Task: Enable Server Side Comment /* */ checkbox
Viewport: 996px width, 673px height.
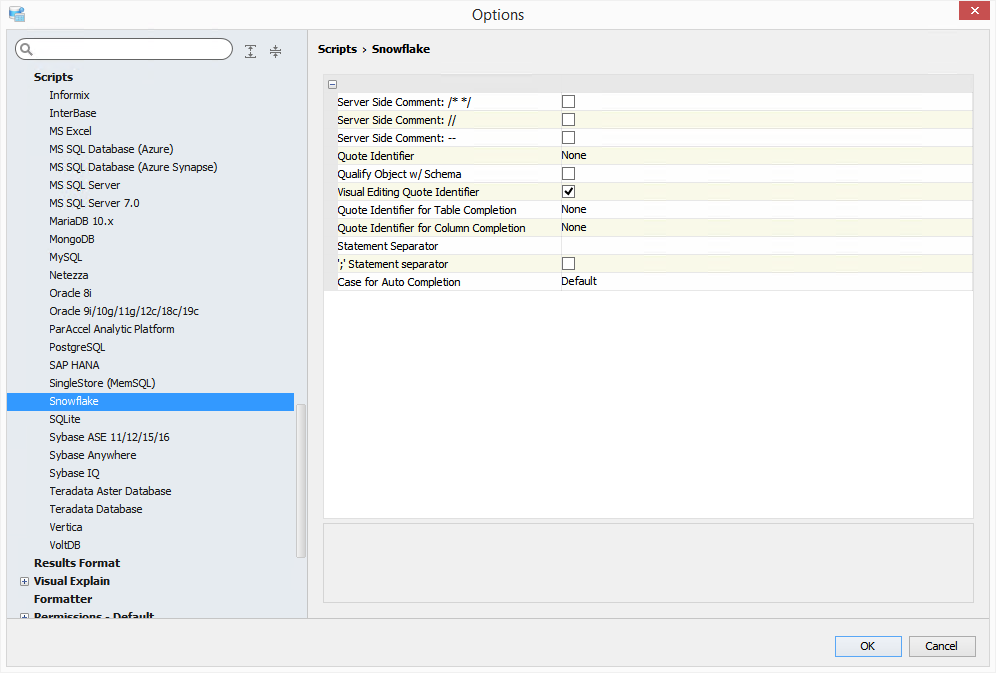Action: coord(568,102)
